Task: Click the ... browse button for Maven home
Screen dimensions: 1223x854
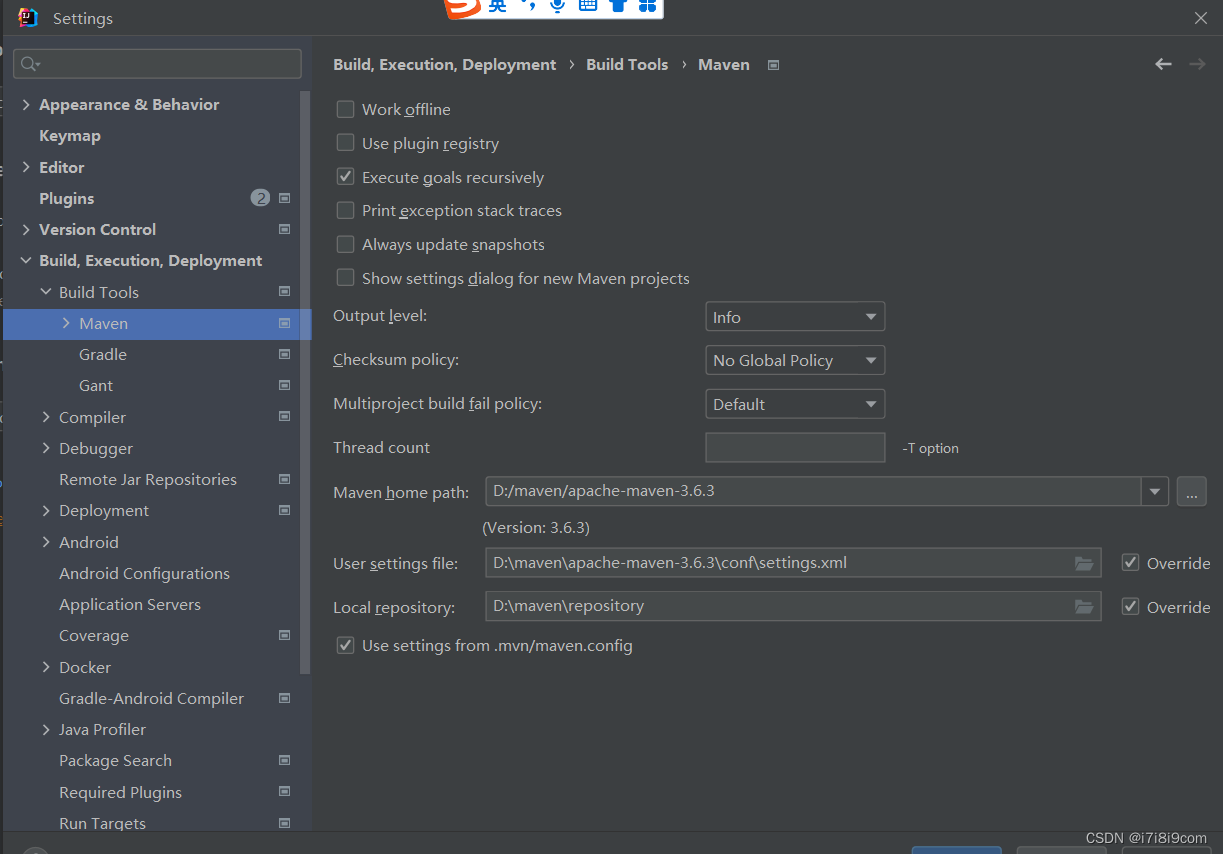Action: [1191, 491]
